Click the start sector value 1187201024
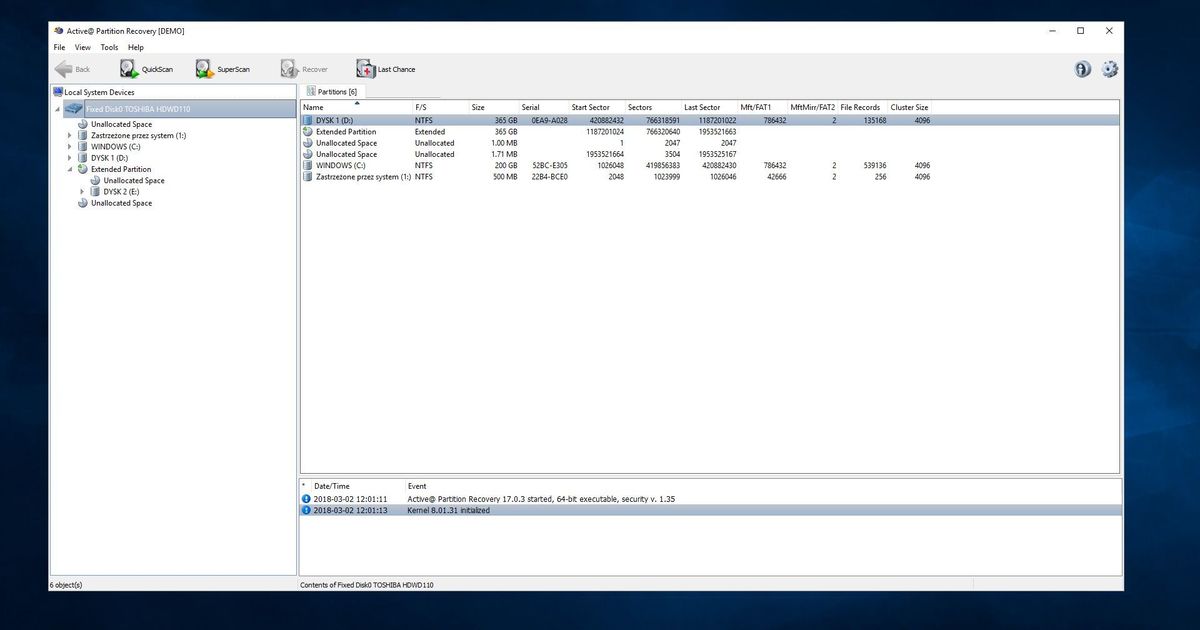The width and height of the screenshot is (1200, 630). (x=605, y=131)
